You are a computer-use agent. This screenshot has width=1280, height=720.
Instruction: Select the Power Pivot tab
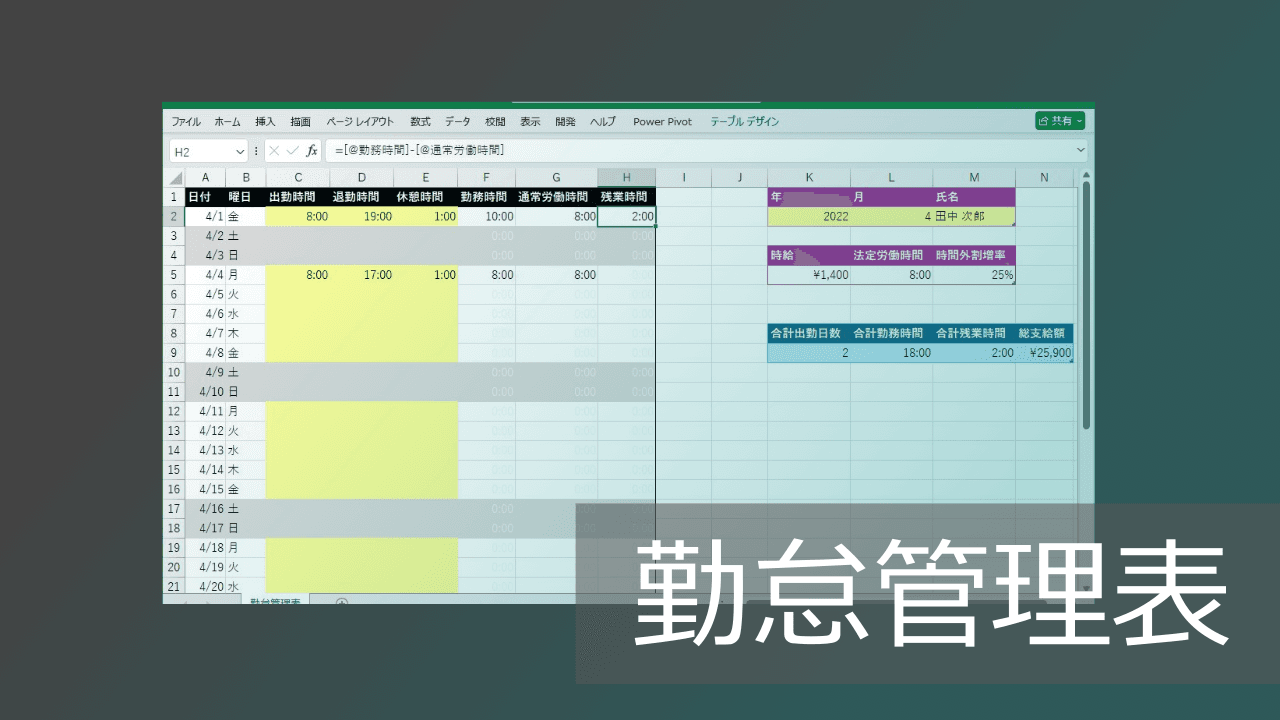click(662, 122)
